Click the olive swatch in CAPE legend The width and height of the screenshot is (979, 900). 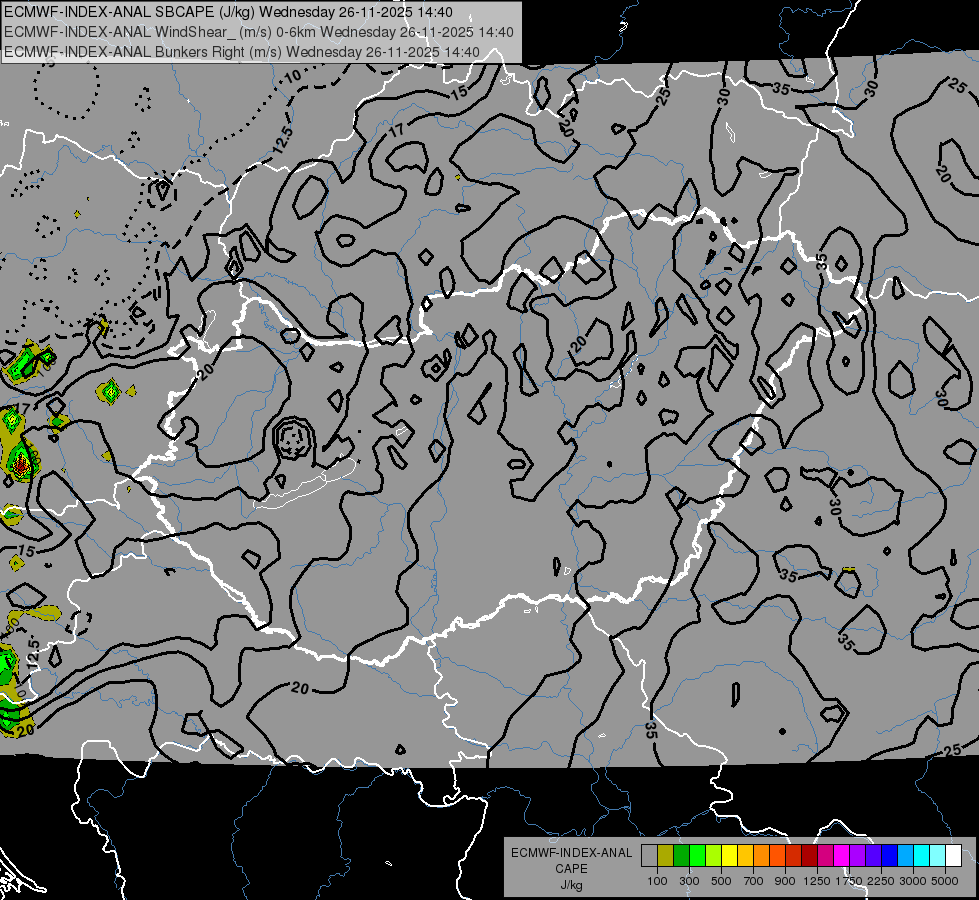(x=666, y=855)
